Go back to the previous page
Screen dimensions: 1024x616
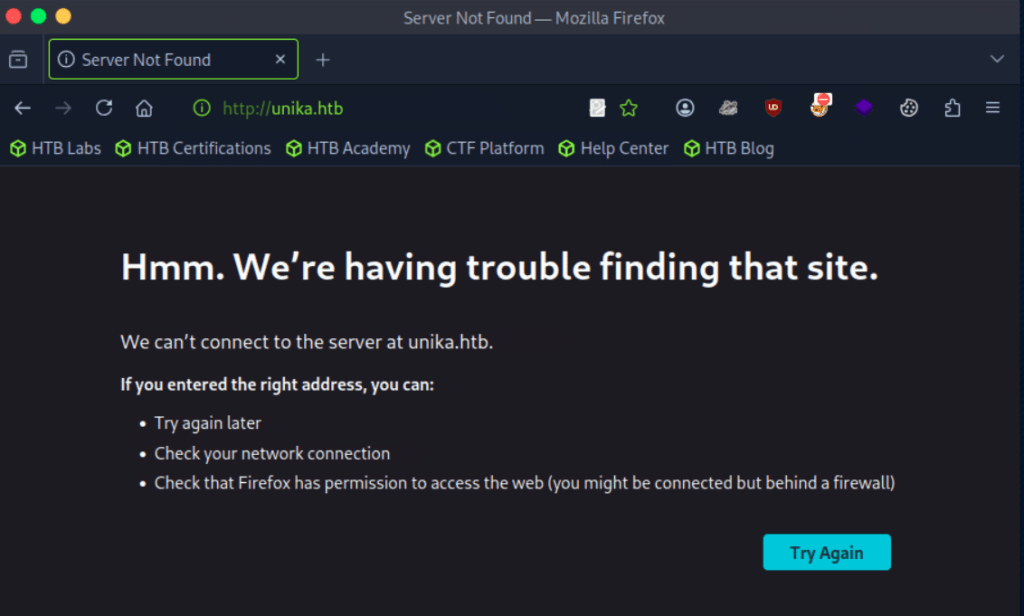pos(23,108)
